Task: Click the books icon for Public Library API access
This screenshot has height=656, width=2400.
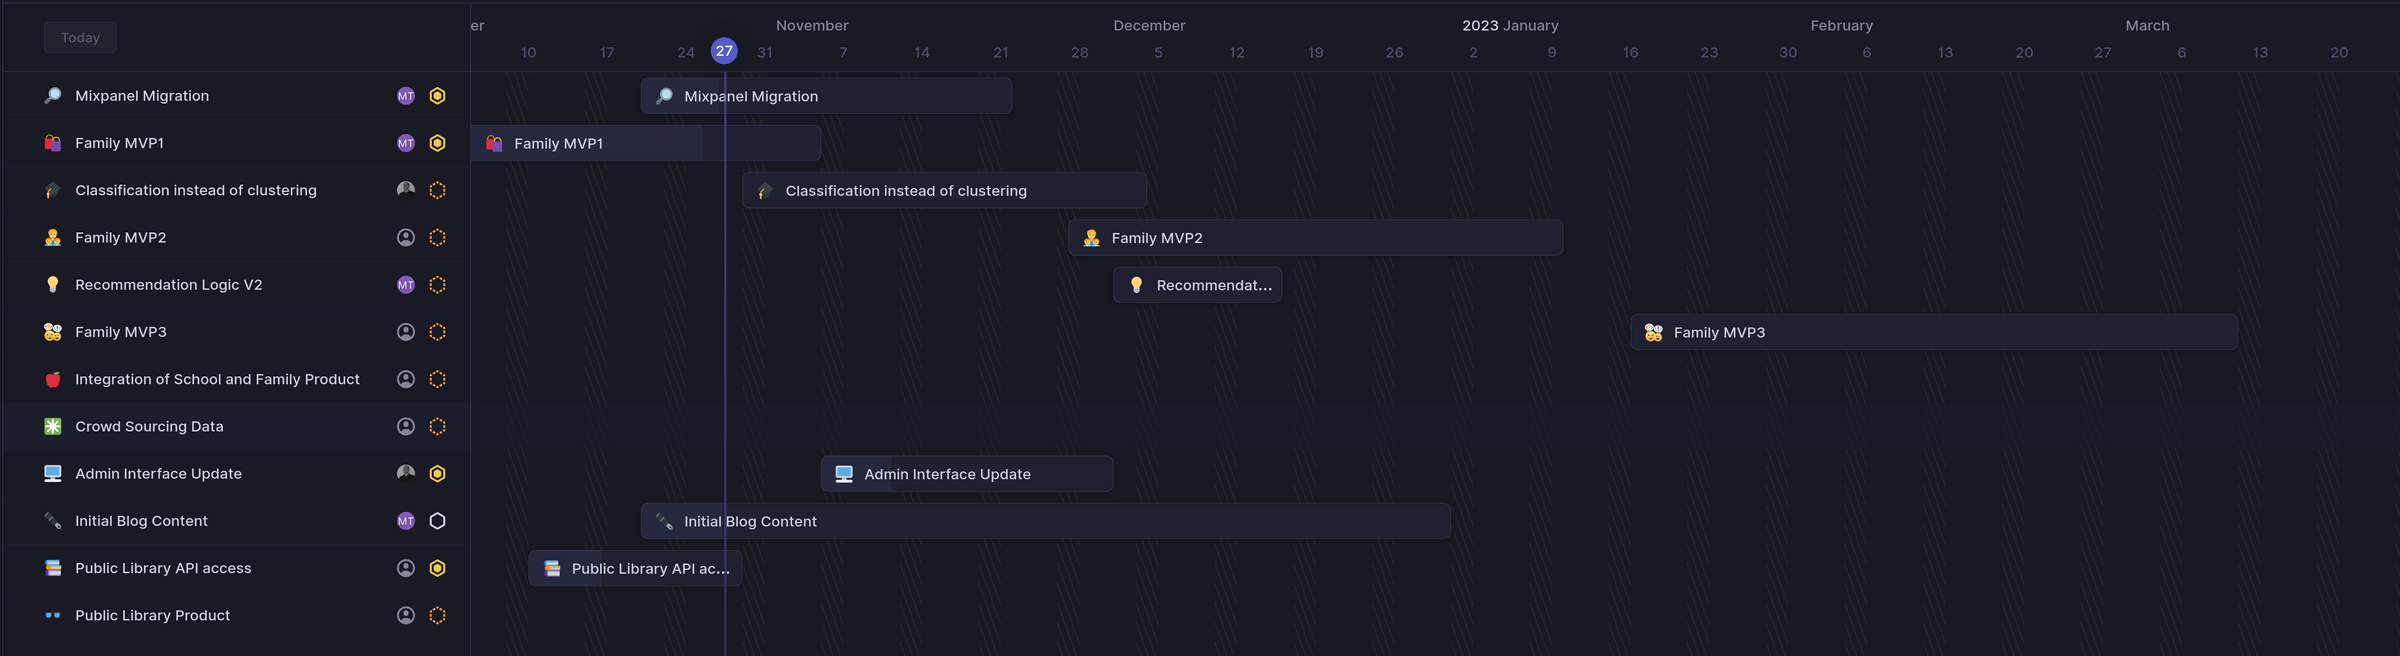Action: click(x=53, y=568)
